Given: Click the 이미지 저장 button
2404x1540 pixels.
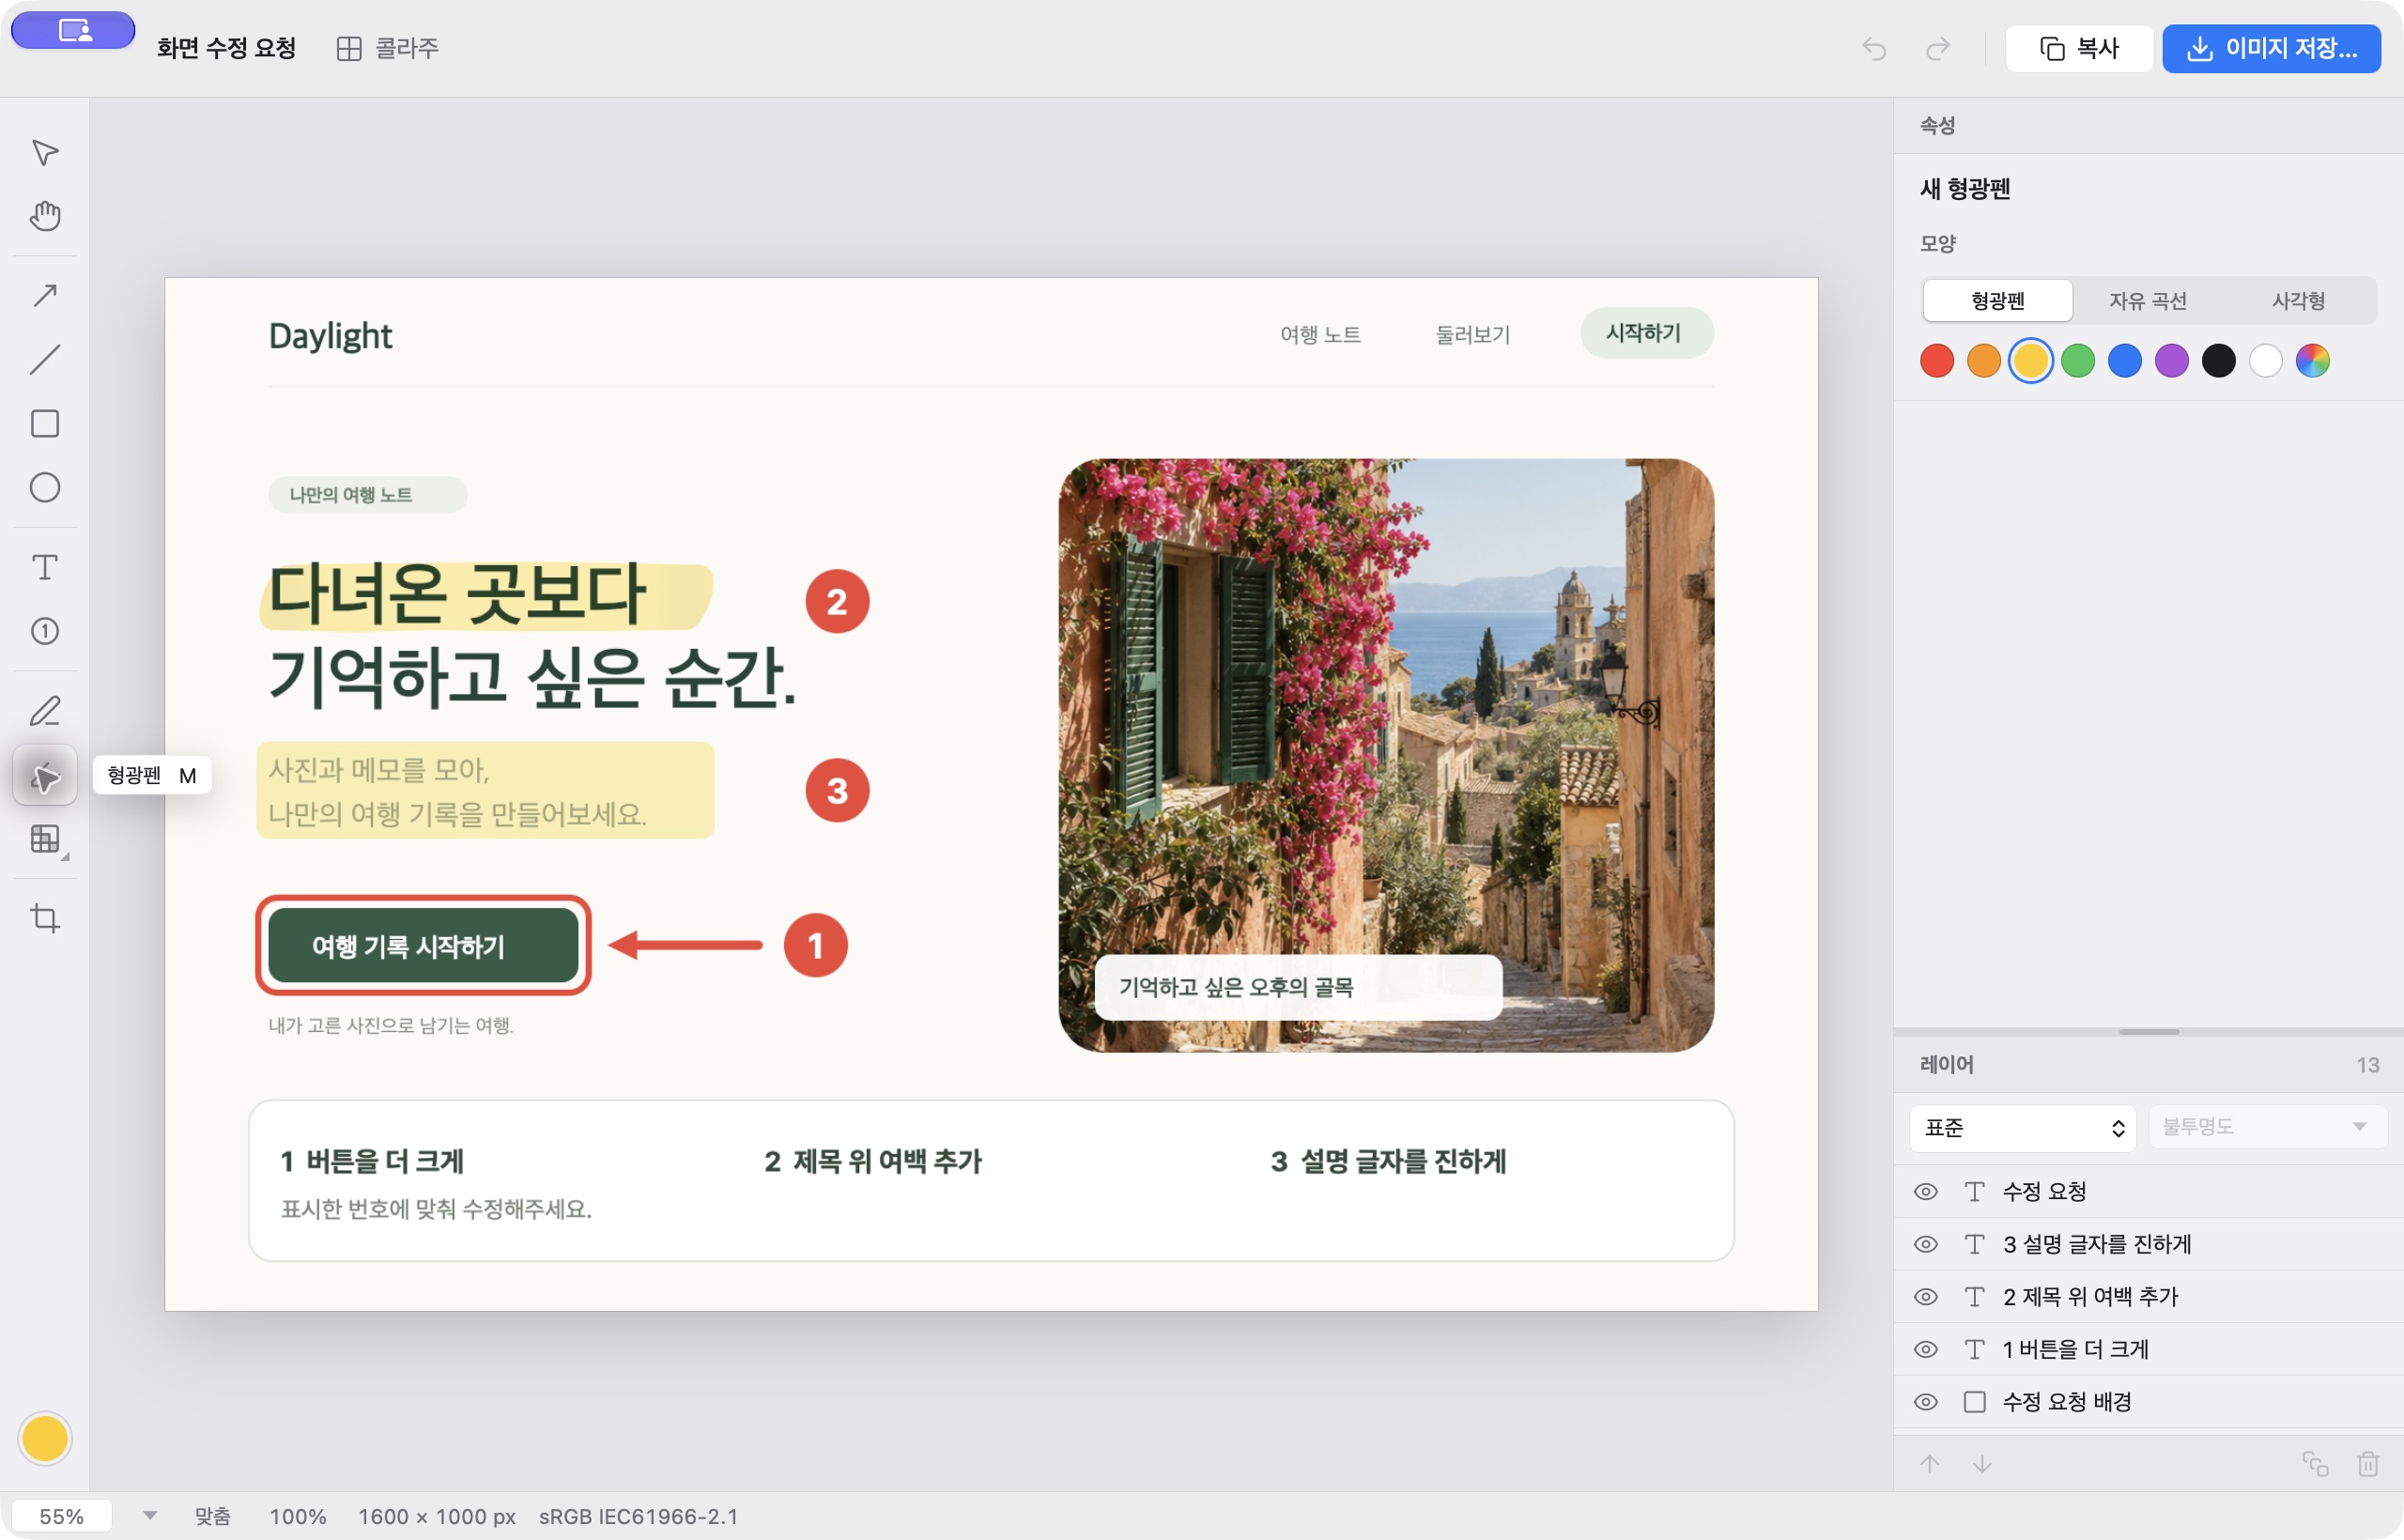Looking at the screenshot, I should (x=2271, y=49).
